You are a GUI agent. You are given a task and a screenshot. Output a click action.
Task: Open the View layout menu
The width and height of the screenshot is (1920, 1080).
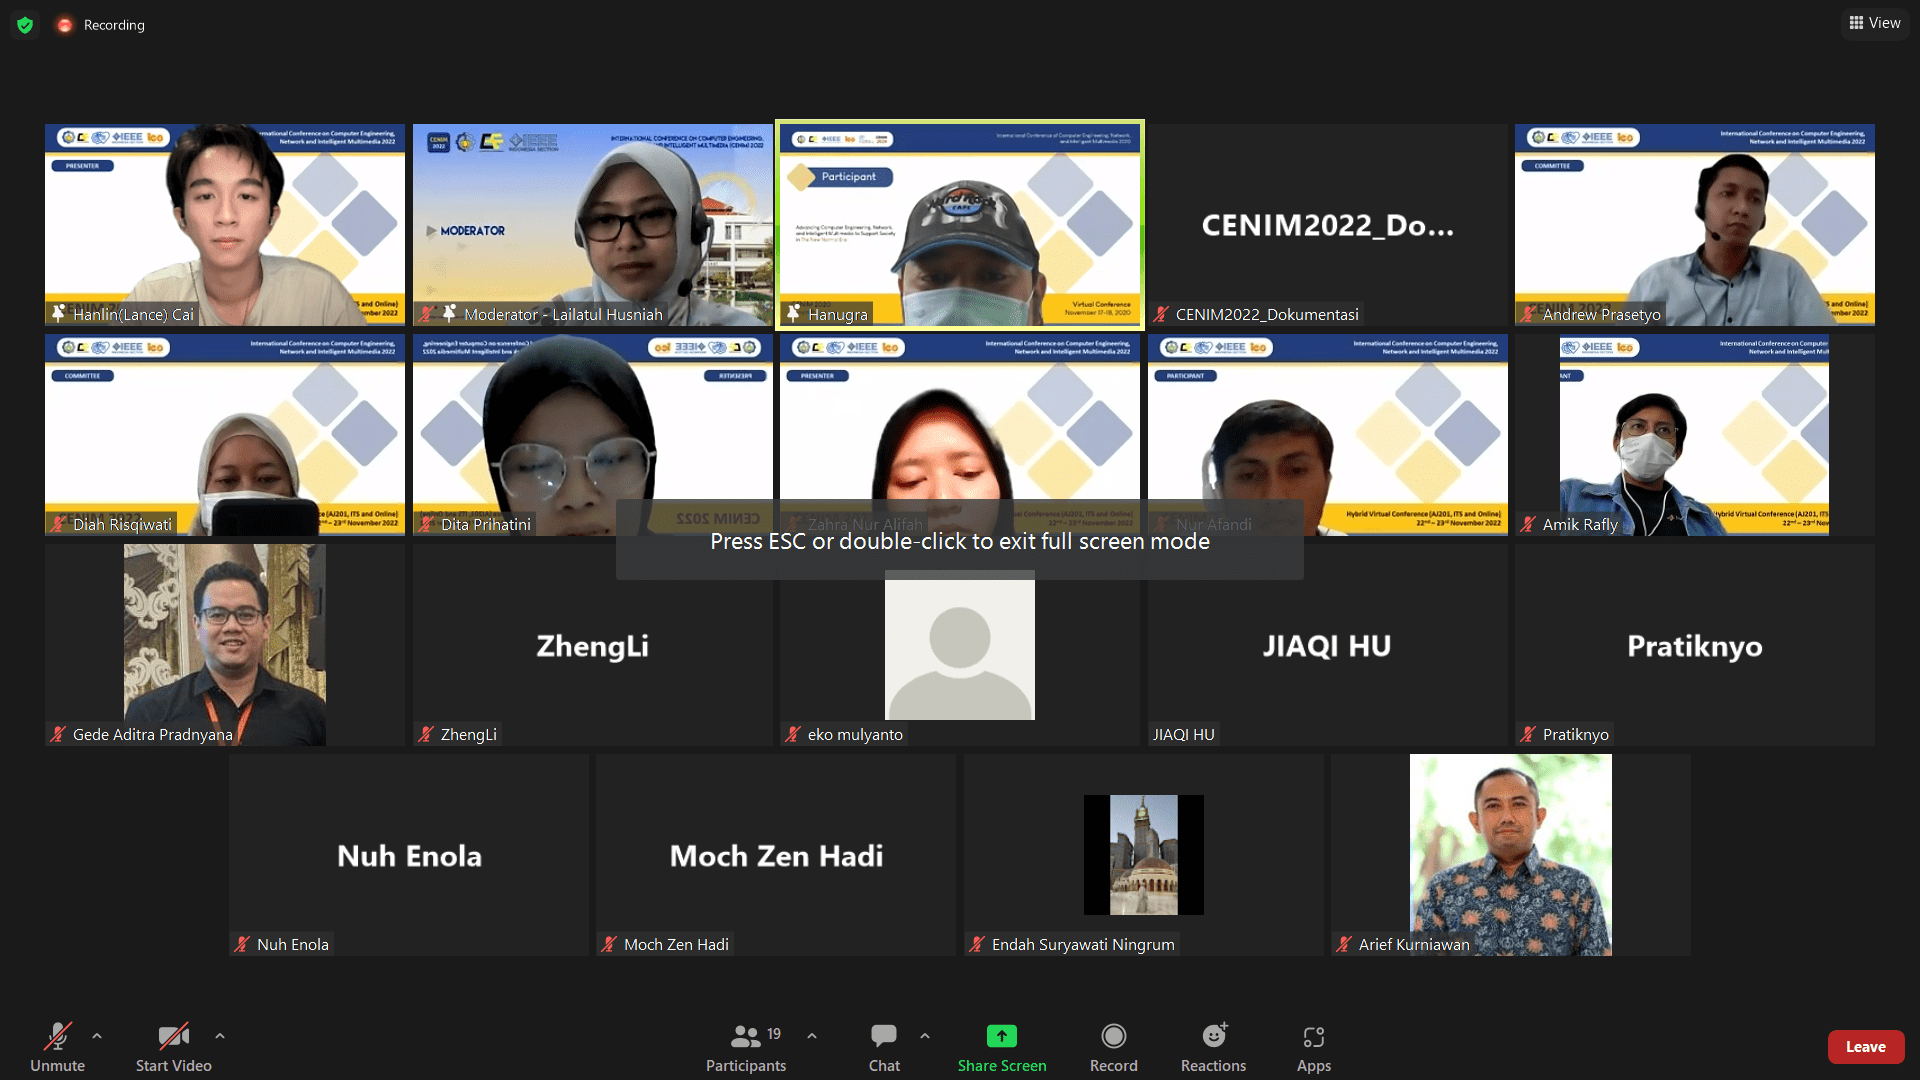click(1875, 23)
